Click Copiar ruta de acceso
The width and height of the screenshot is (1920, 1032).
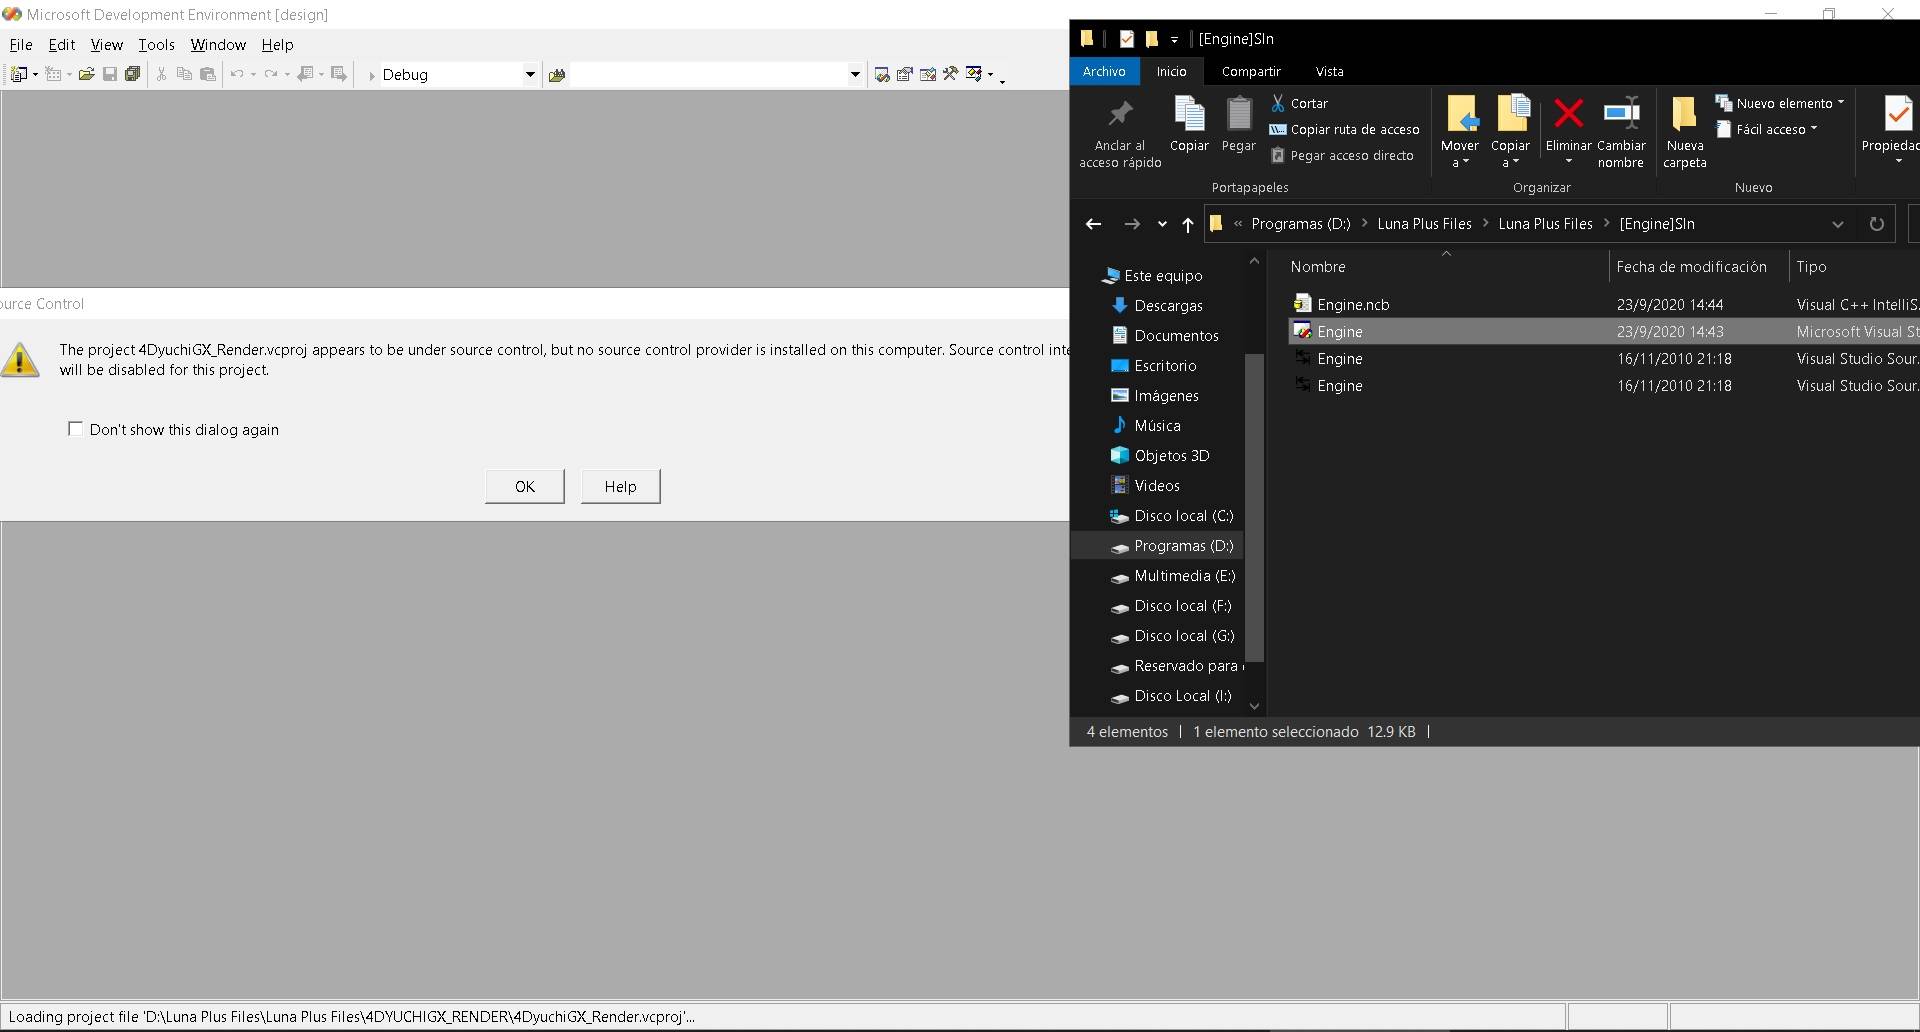pyautogui.click(x=1345, y=129)
